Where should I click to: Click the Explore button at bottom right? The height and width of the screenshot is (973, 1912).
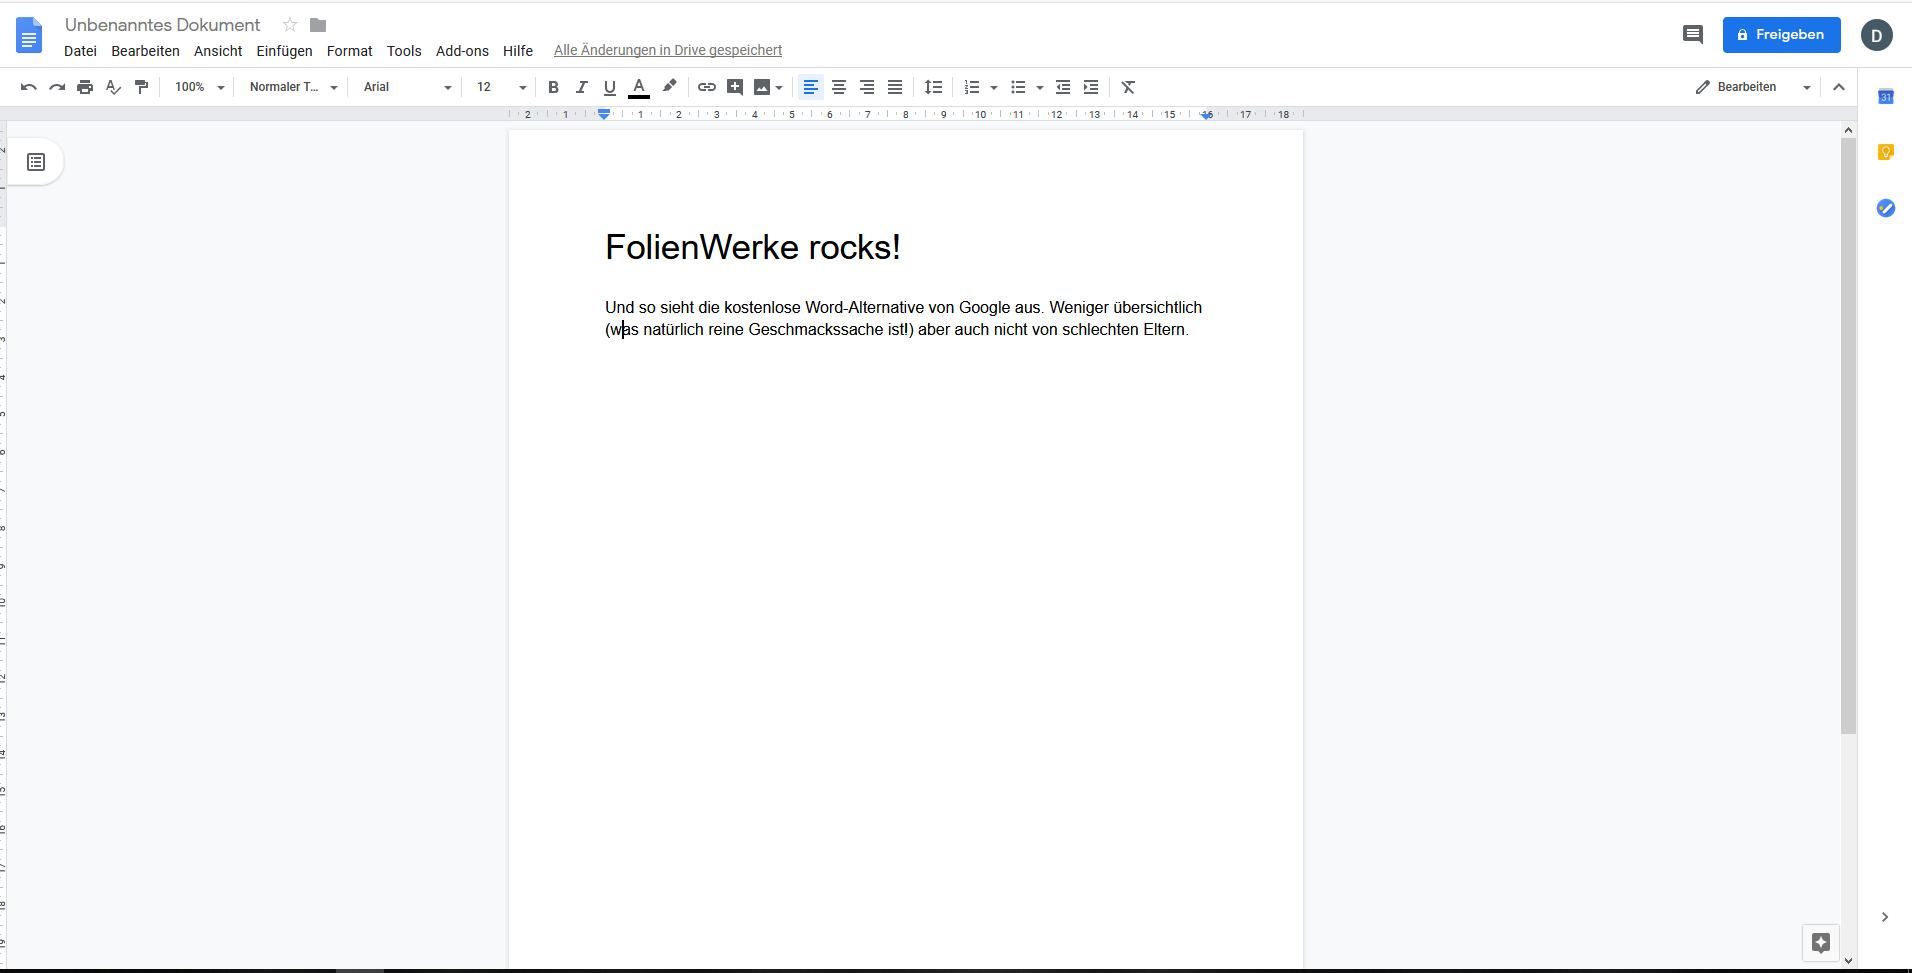coord(1821,942)
